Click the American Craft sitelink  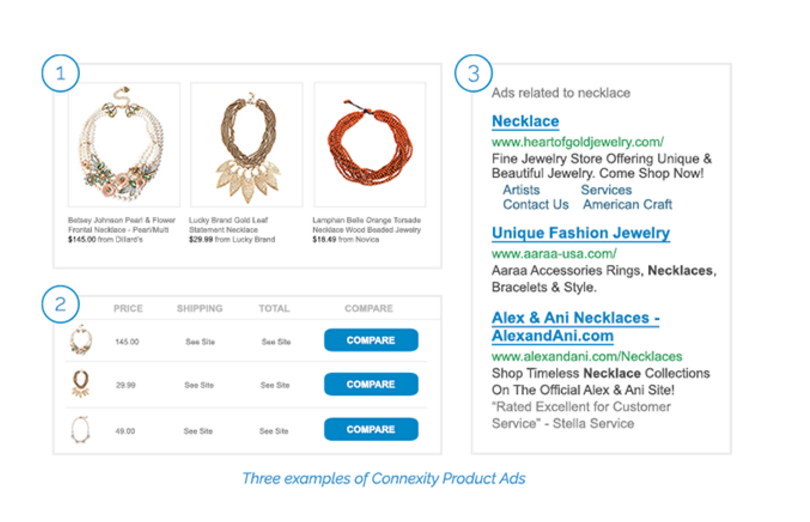(628, 205)
